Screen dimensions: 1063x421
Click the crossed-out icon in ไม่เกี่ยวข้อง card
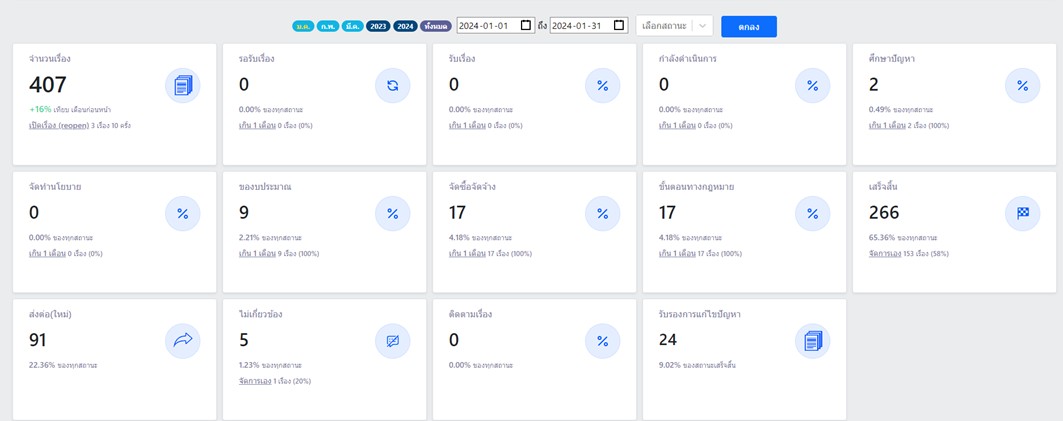pyautogui.click(x=393, y=341)
